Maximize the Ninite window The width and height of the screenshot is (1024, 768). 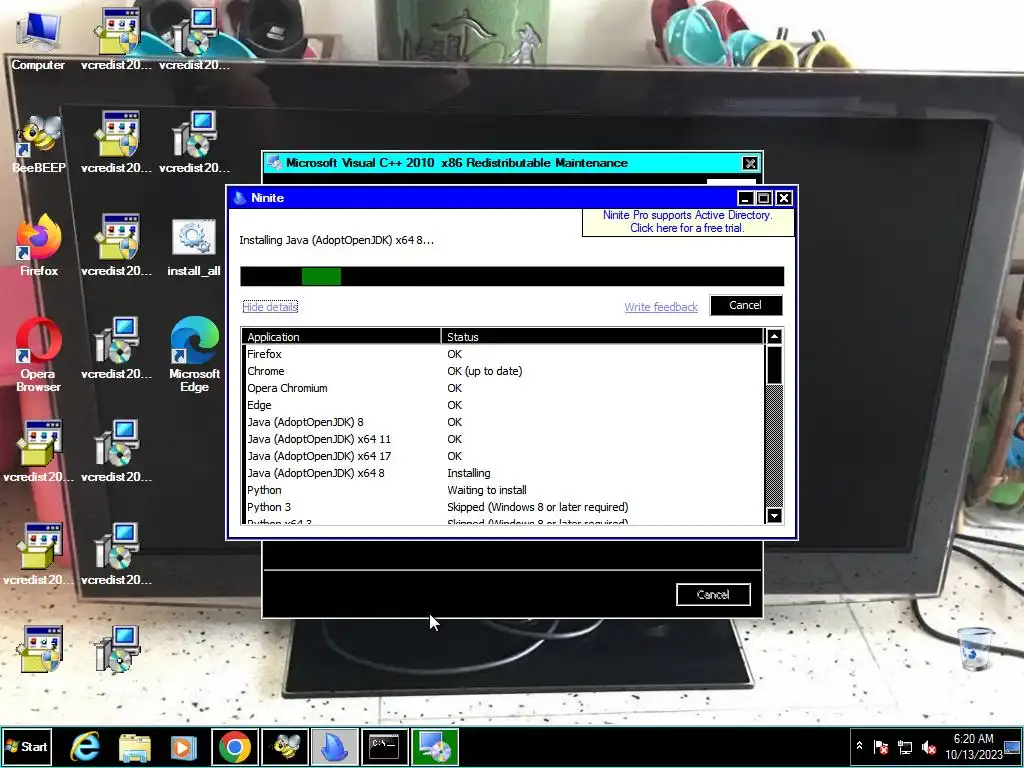(763, 198)
